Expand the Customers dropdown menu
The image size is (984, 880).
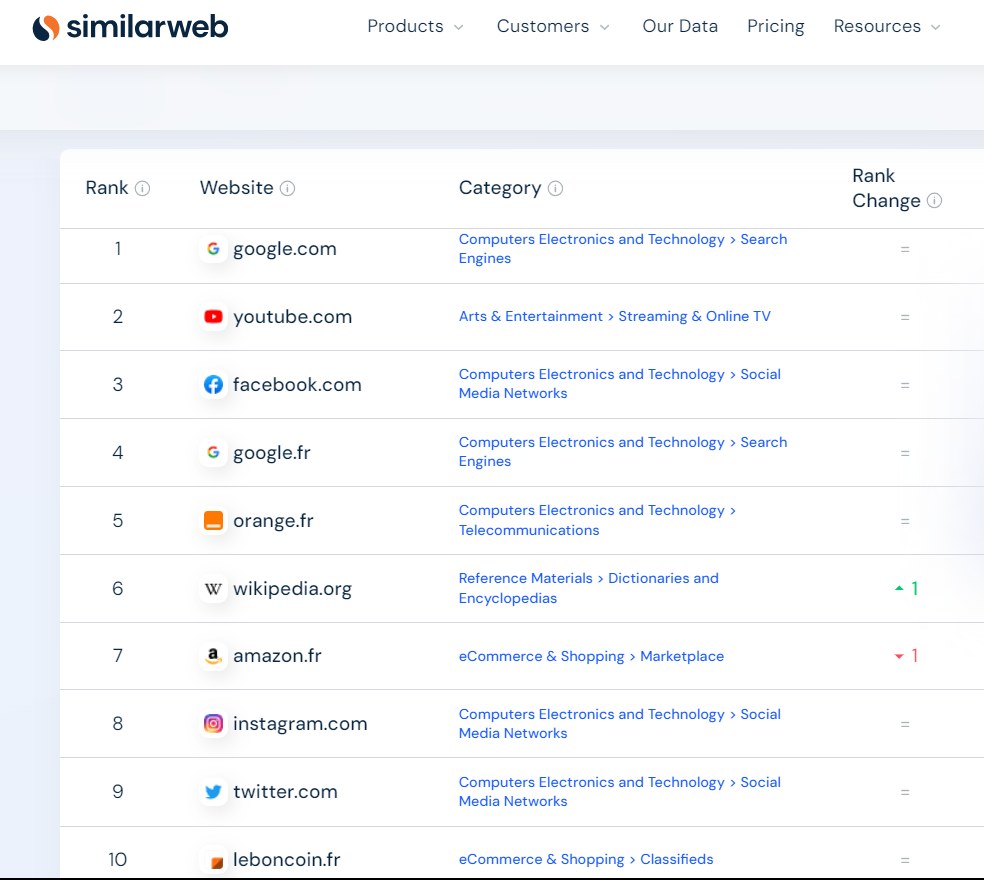pyautogui.click(x=553, y=26)
